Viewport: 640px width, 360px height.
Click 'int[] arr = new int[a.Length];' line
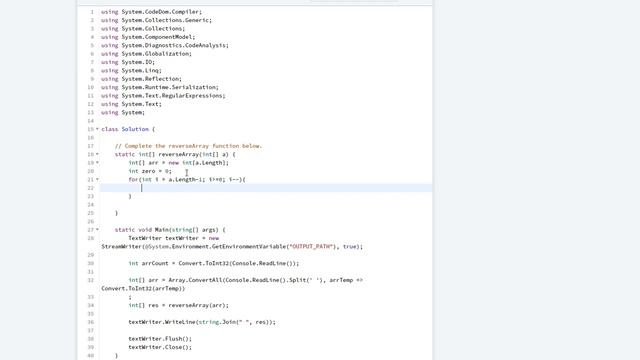(x=179, y=162)
